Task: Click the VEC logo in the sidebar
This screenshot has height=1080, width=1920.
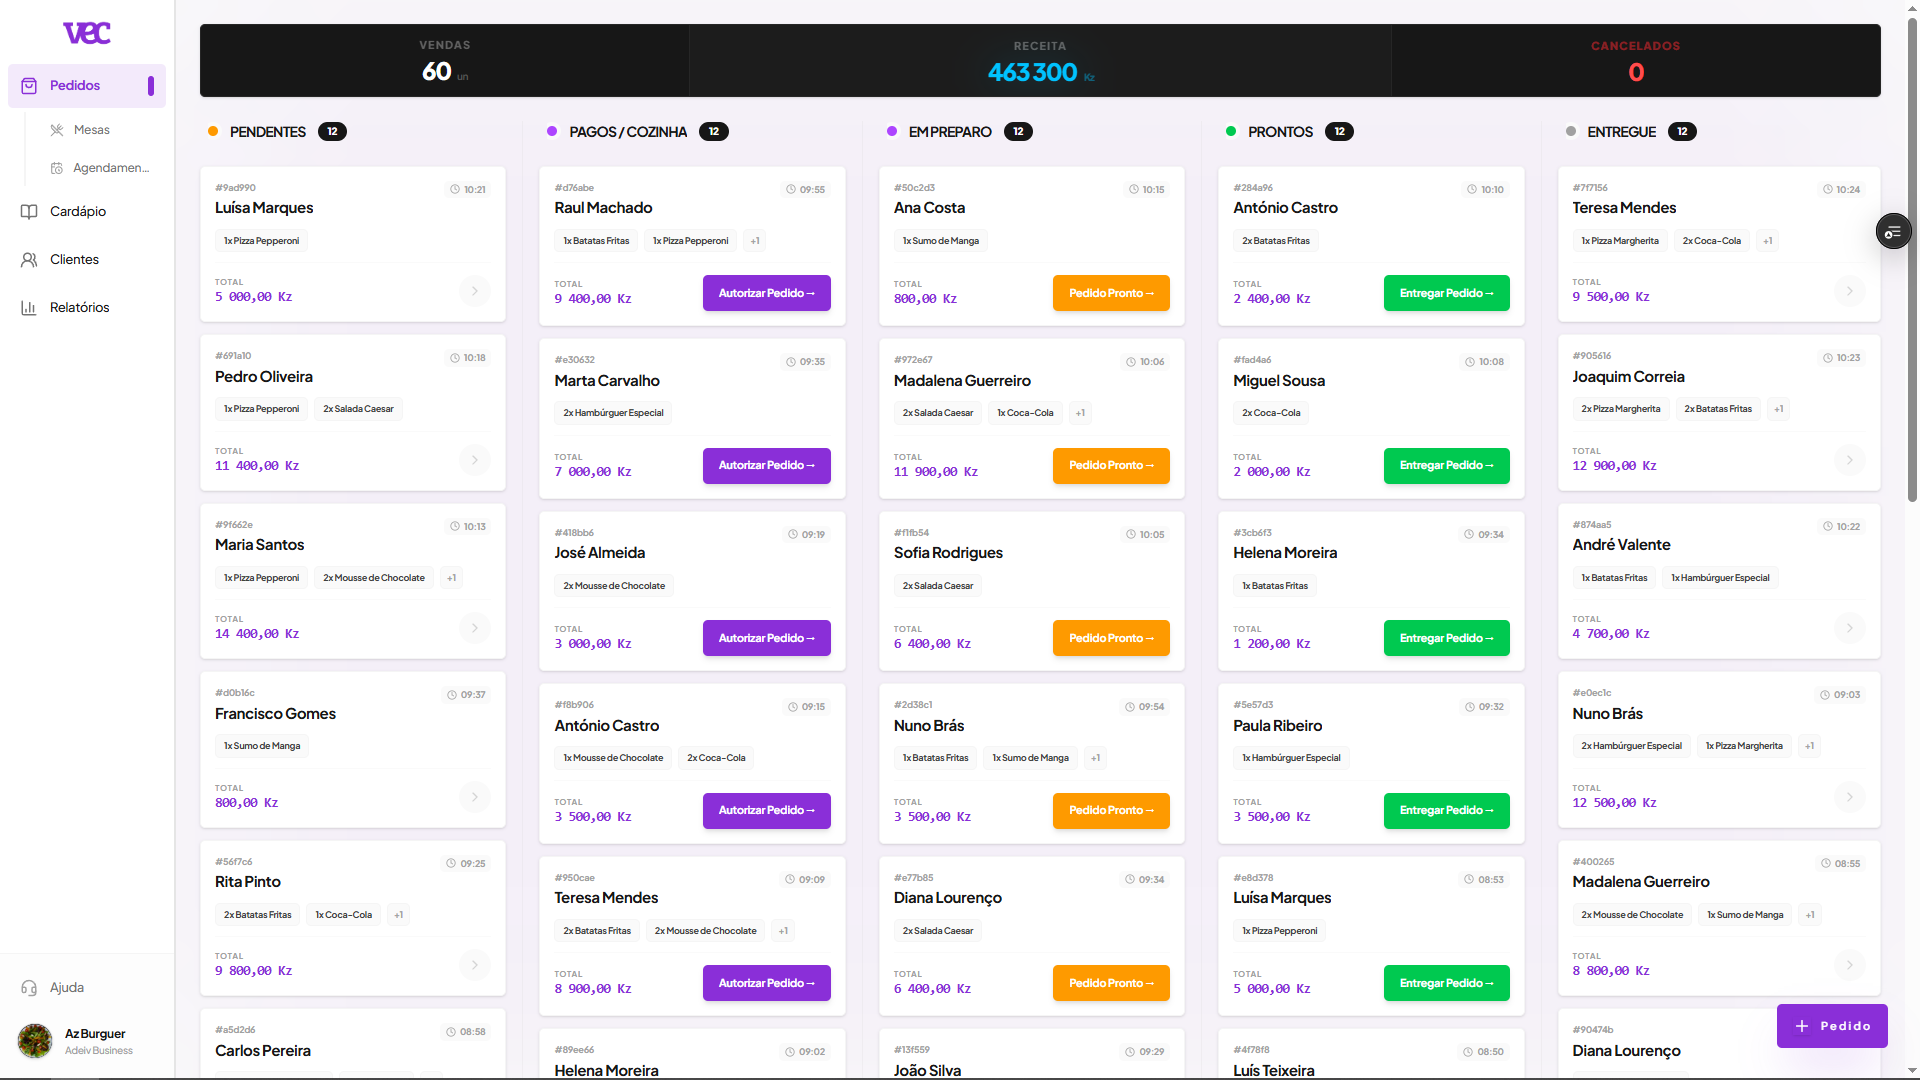Action: click(x=87, y=33)
